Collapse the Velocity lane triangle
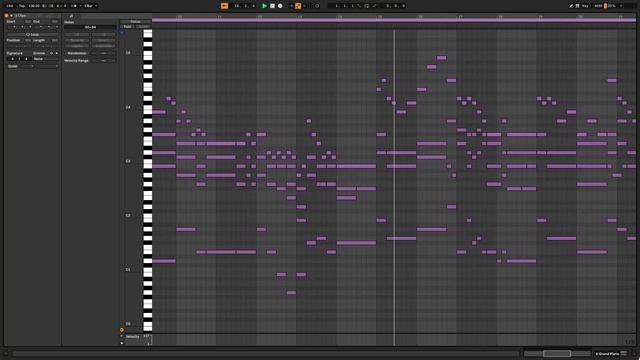This screenshot has height=360, width=640. [x=122, y=336]
